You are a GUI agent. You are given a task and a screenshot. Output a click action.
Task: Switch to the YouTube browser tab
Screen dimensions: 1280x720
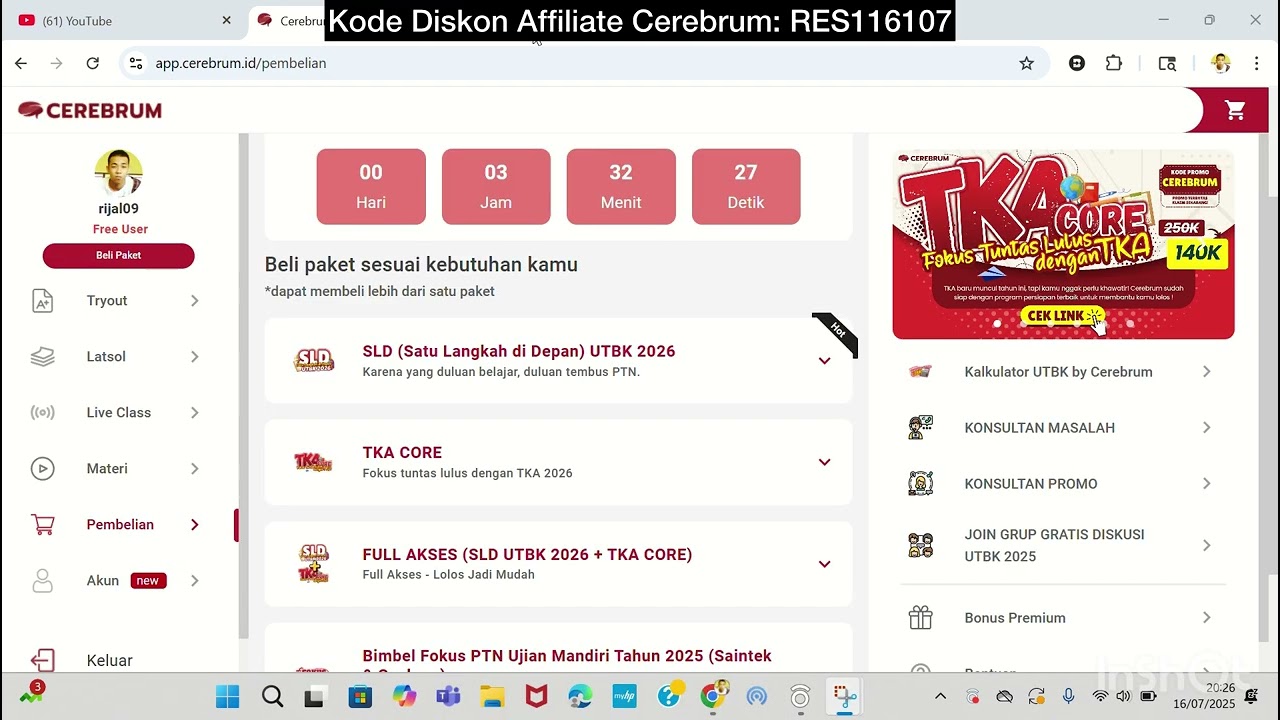click(120, 21)
